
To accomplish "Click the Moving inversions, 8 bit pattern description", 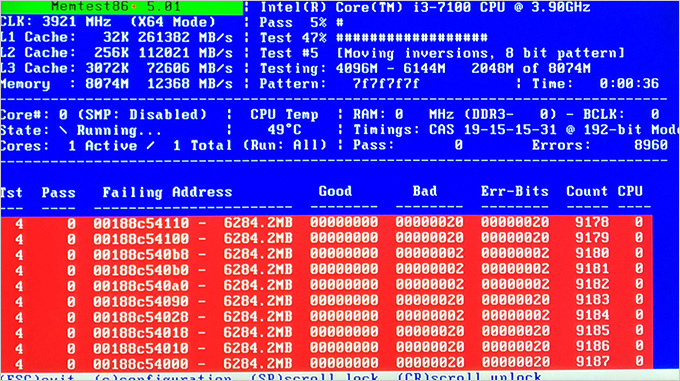I will point(481,53).
